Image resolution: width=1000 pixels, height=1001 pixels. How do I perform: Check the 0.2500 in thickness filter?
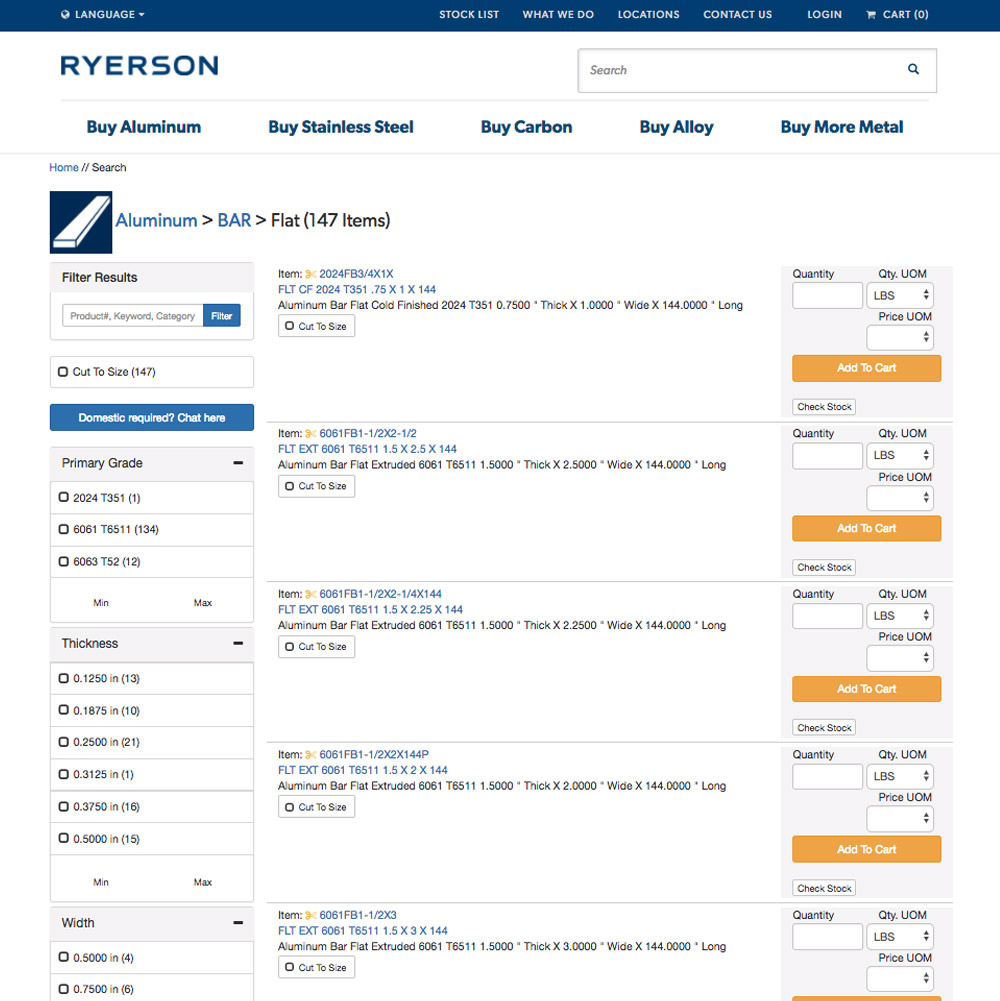(x=63, y=742)
